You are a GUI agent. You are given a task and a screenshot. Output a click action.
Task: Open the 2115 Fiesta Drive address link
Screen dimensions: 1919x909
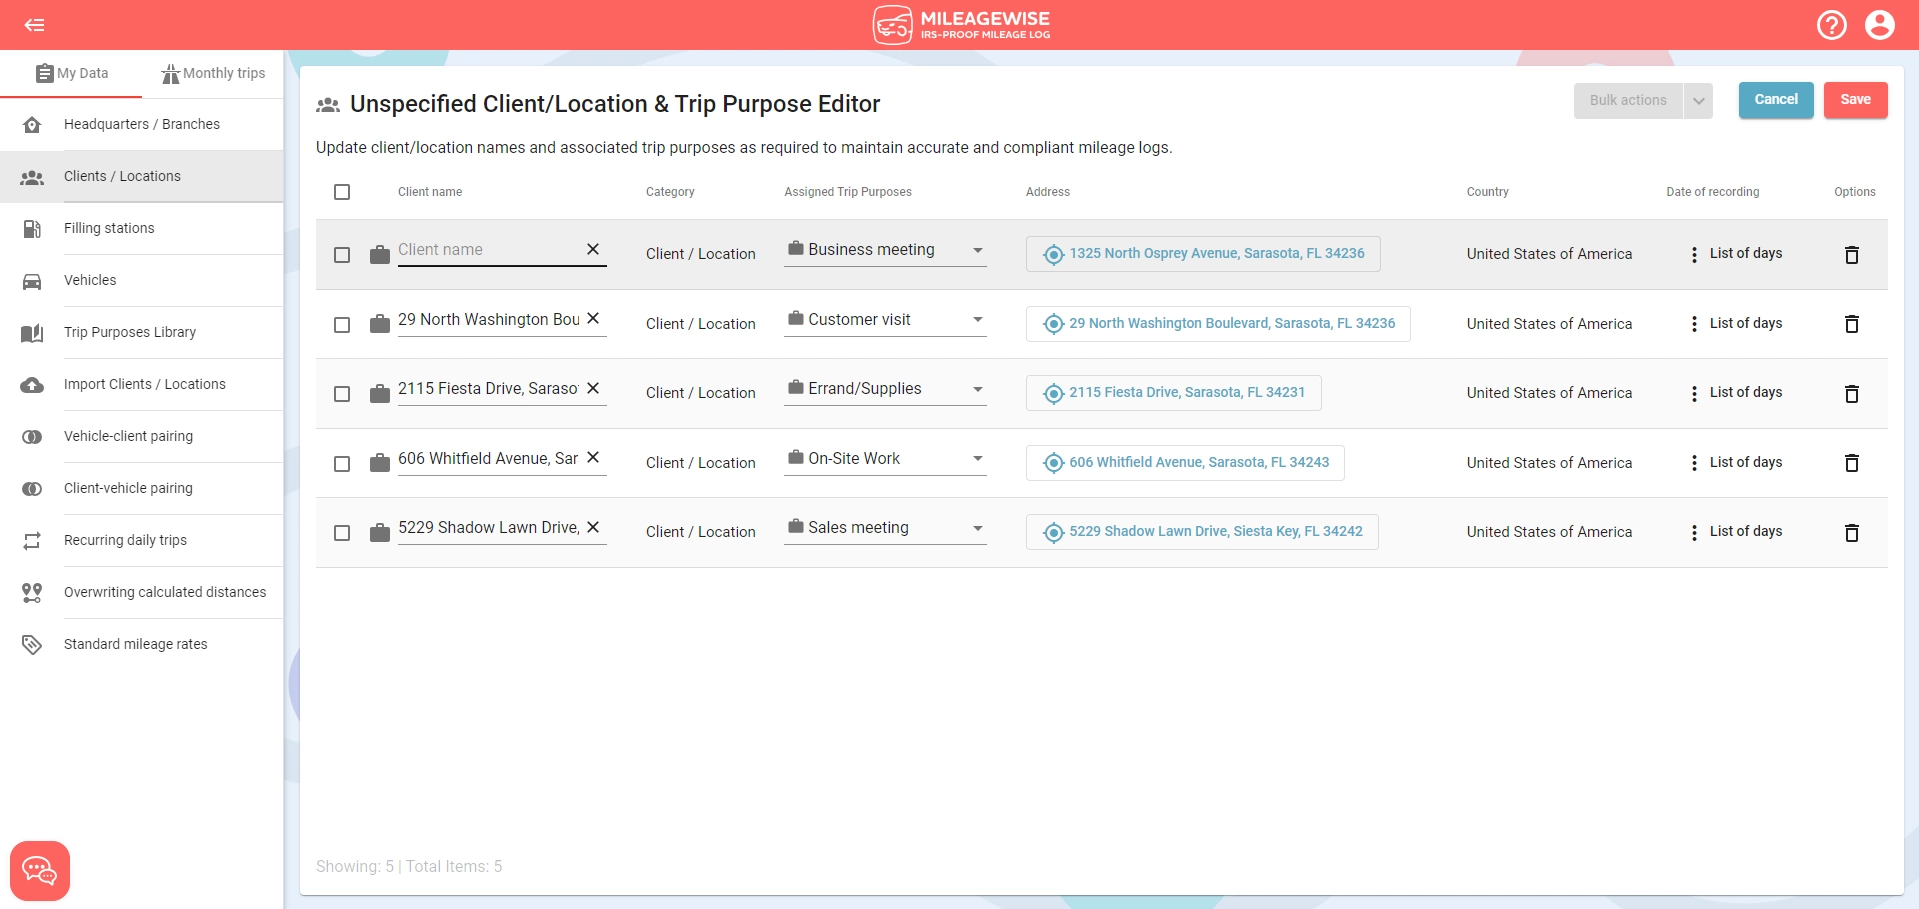coord(1186,393)
